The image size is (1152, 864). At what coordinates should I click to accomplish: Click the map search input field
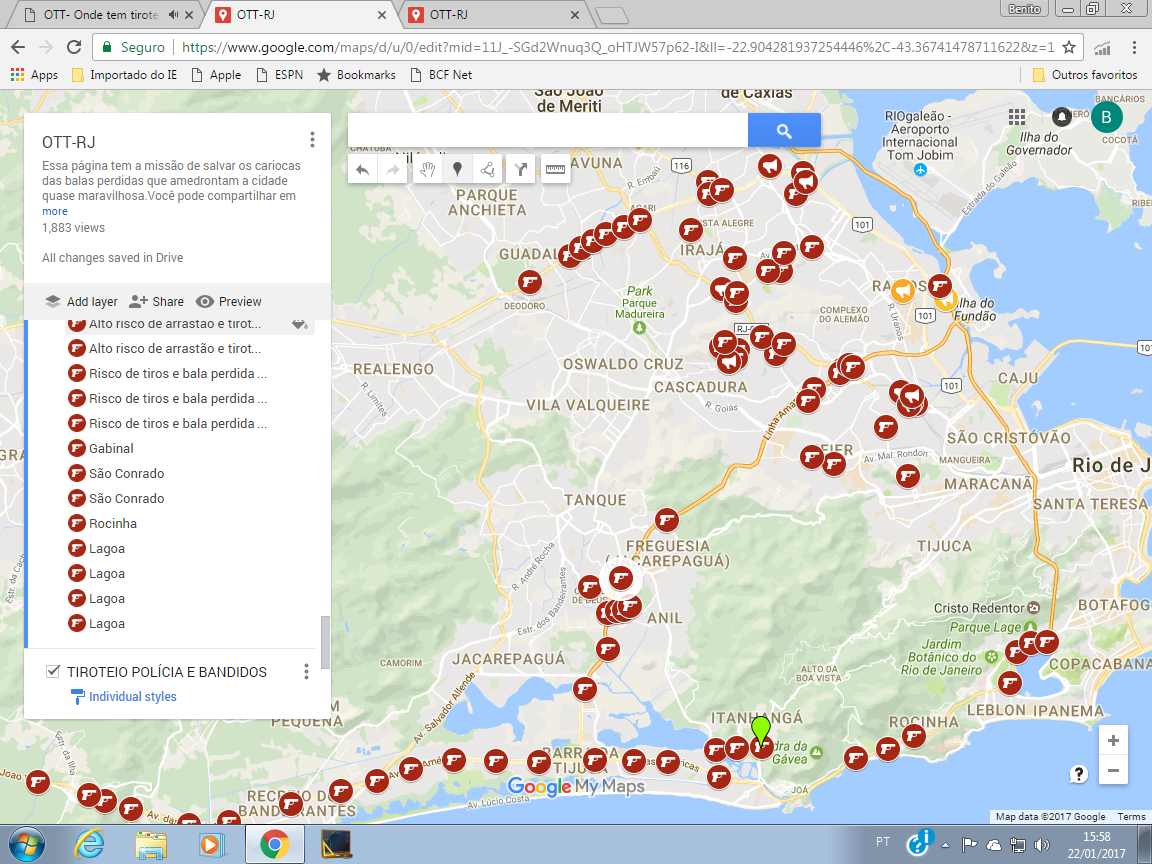pyautogui.click(x=547, y=131)
